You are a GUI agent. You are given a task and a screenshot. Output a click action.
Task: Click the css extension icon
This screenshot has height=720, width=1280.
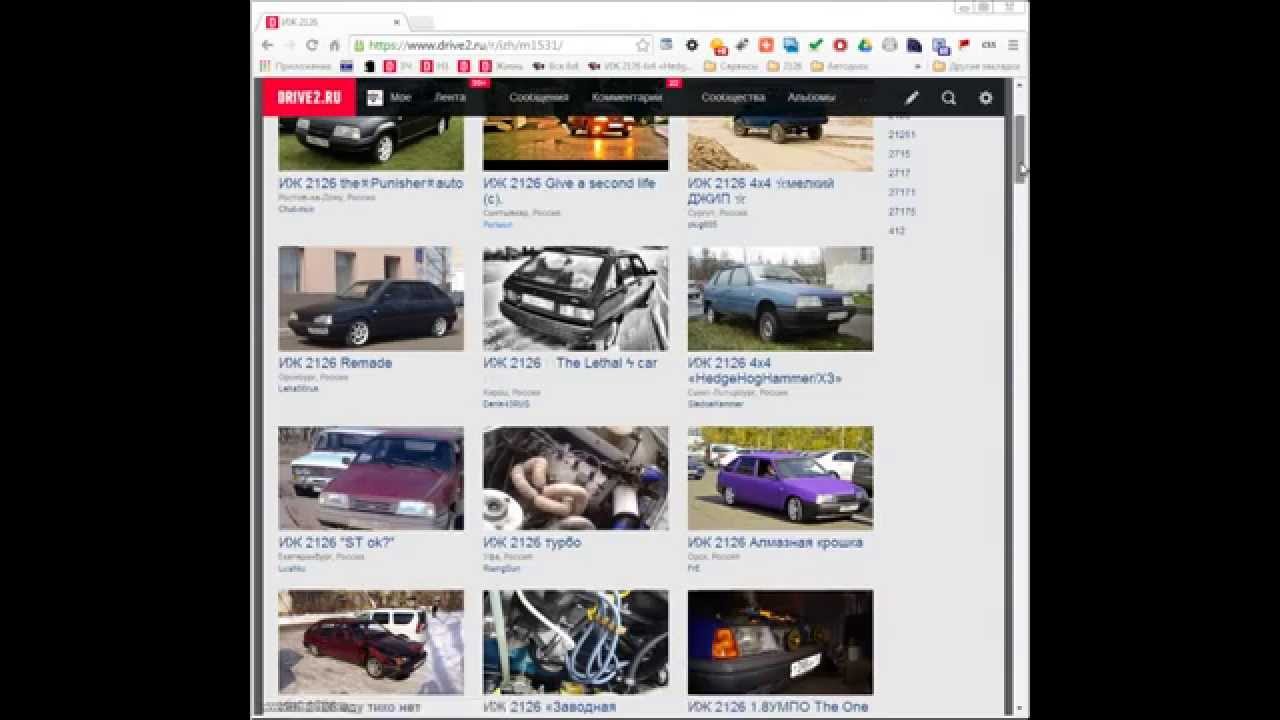point(989,45)
